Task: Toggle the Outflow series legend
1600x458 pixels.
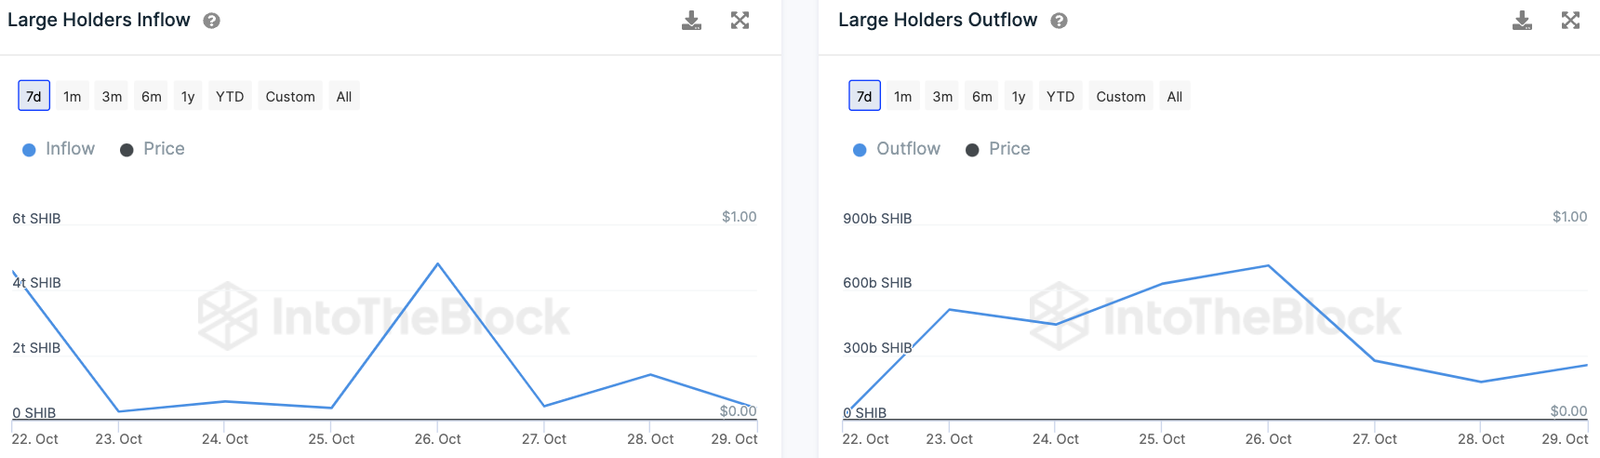Action: [897, 149]
